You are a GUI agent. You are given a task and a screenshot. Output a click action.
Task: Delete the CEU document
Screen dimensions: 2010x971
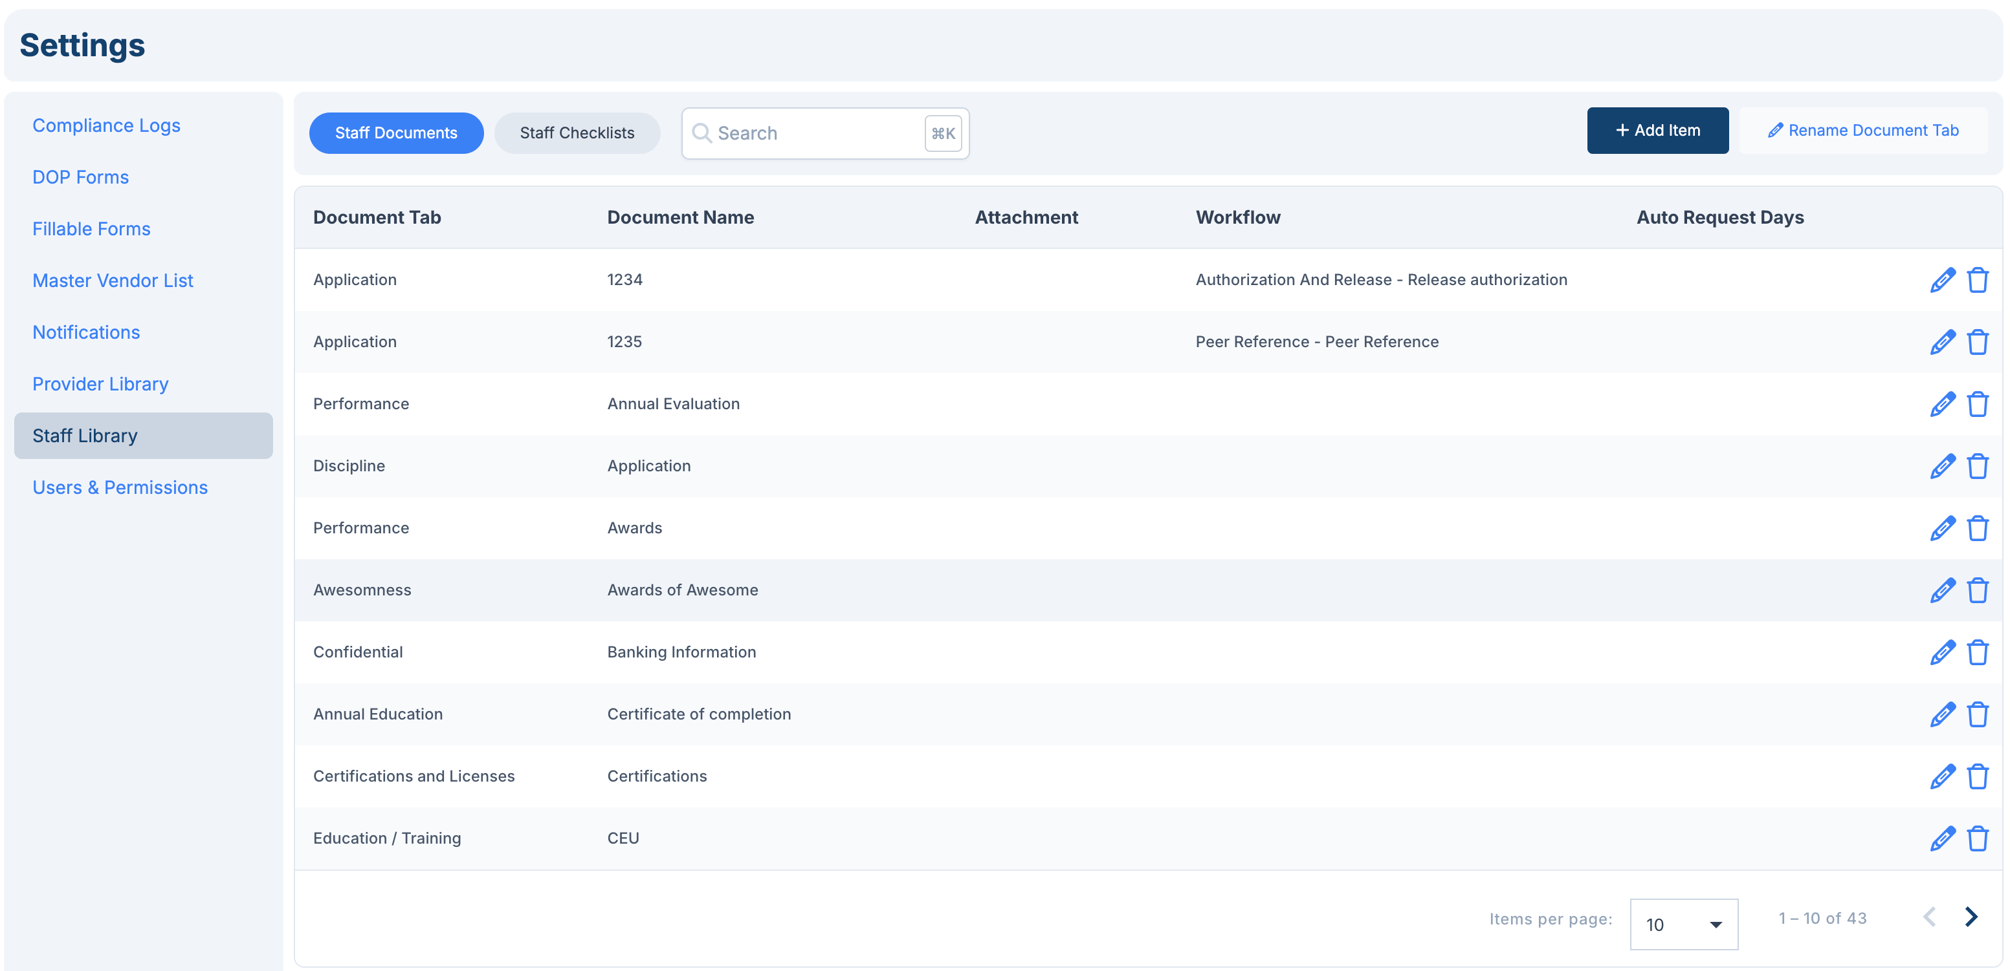(x=1978, y=838)
